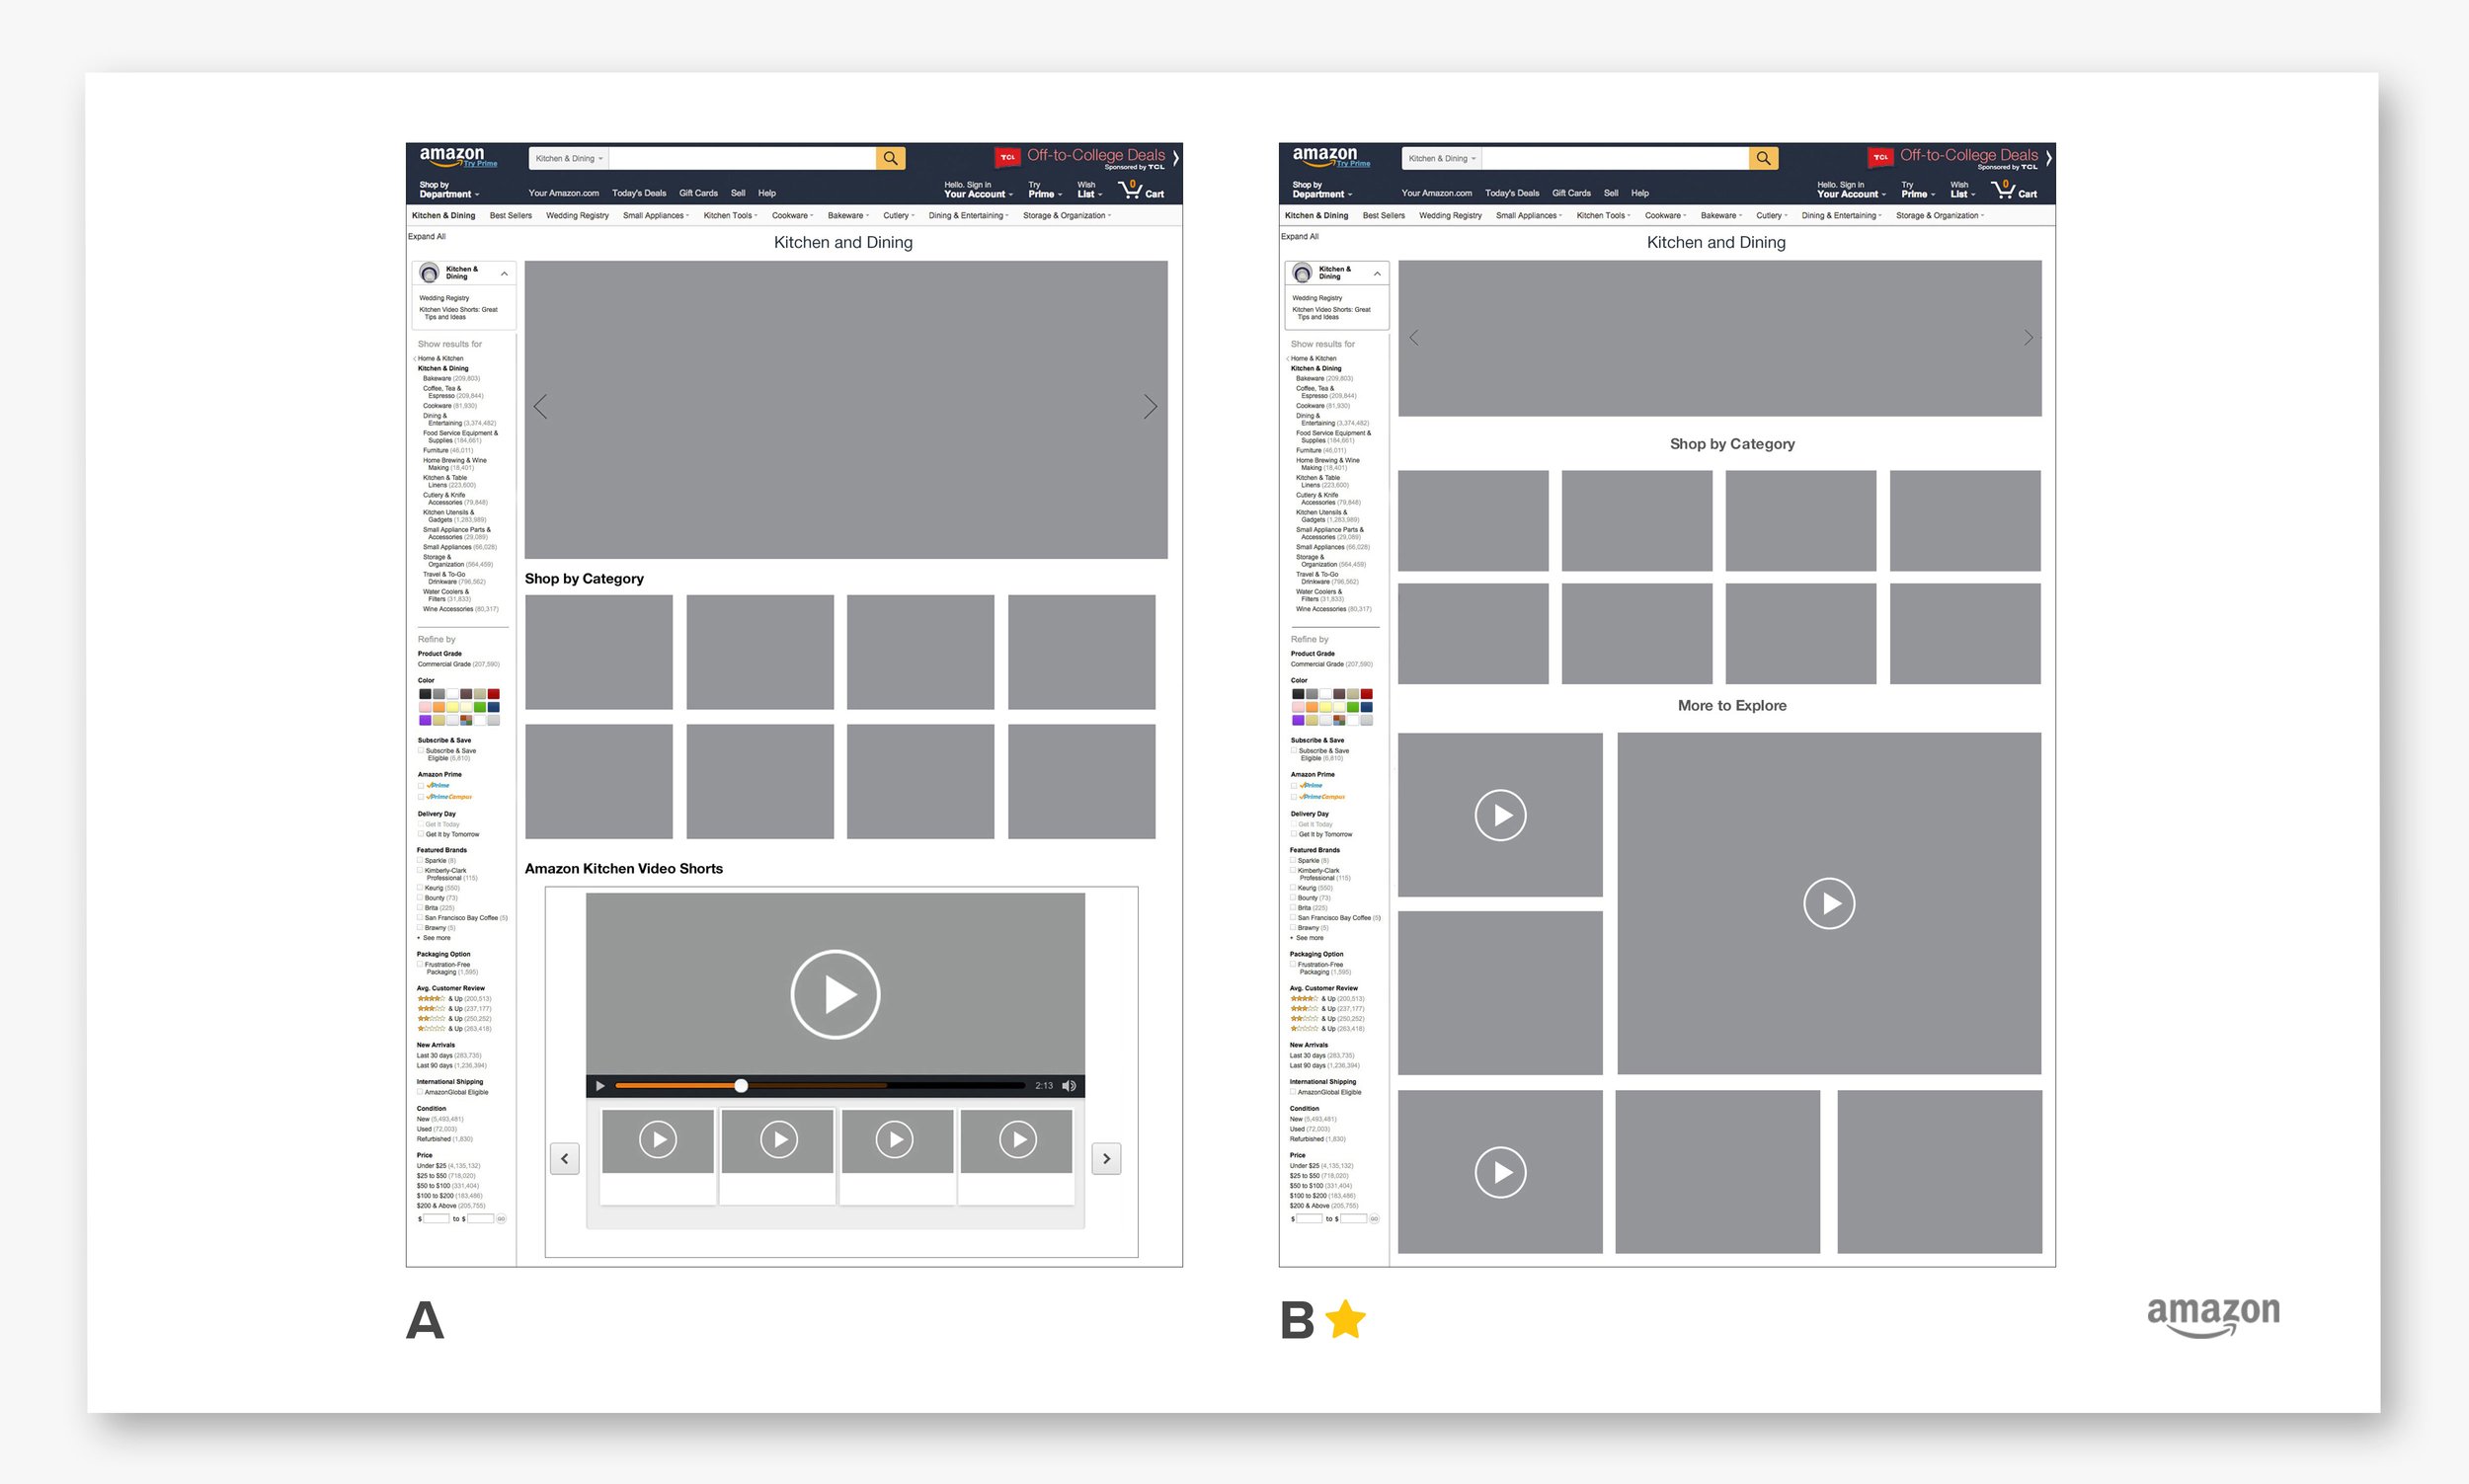Play the large video in More to Explore

coord(1828,903)
